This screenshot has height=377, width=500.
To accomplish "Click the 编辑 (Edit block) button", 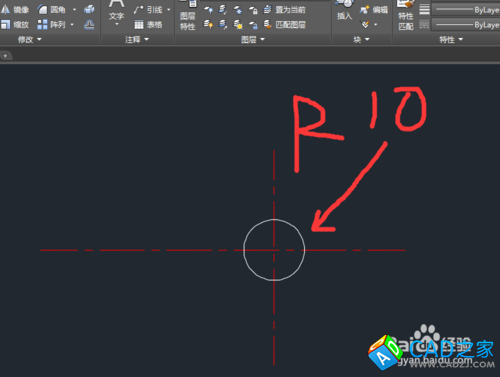I will (x=374, y=10).
